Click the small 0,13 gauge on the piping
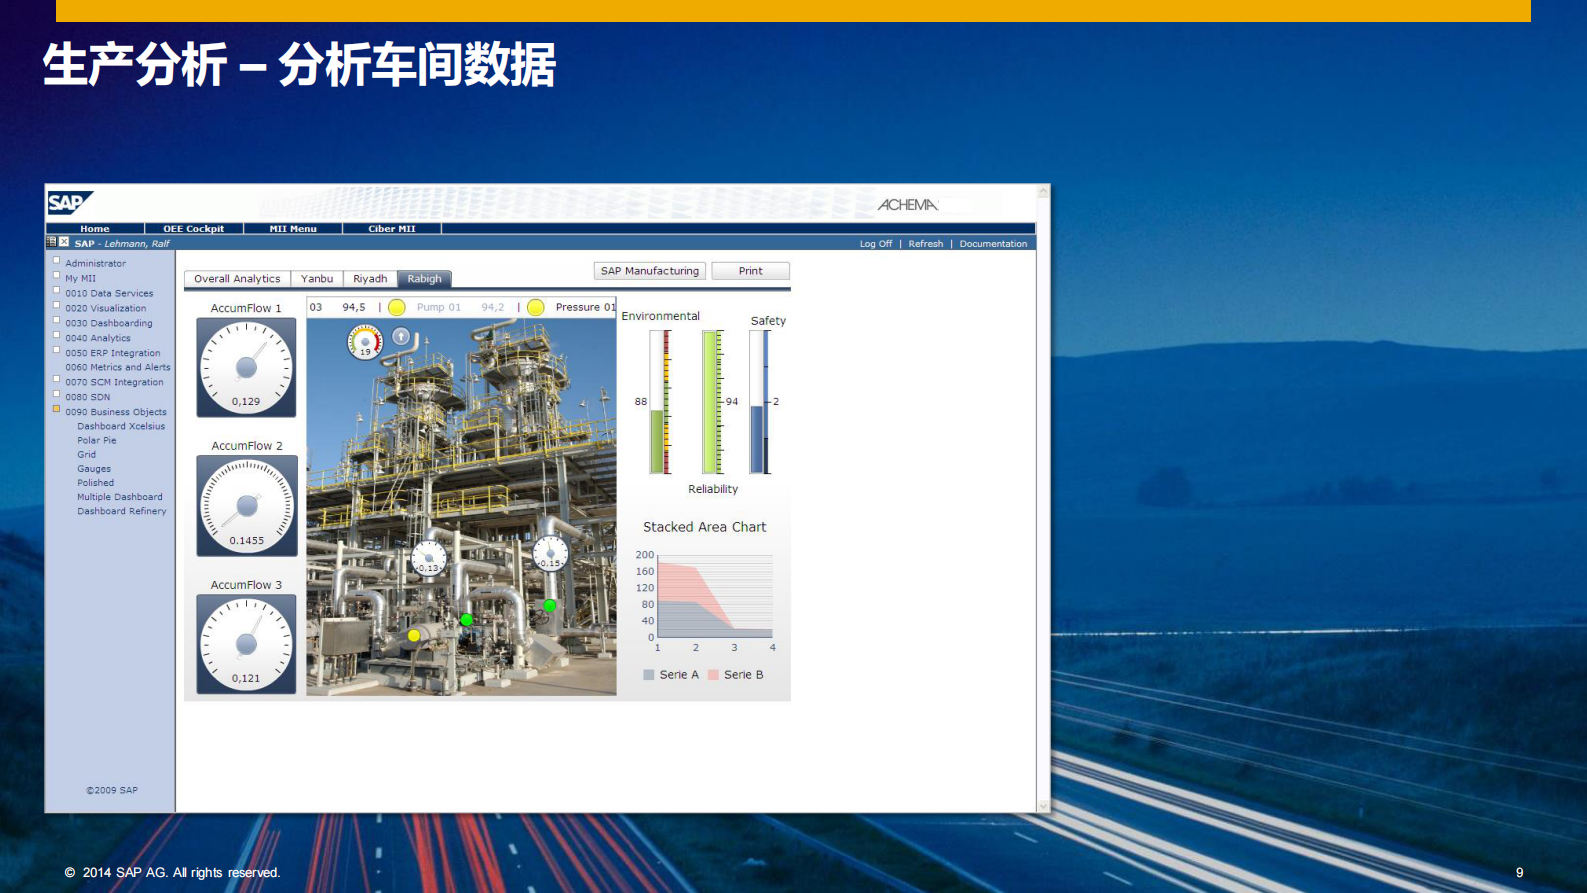 click(x=429, y=558)
